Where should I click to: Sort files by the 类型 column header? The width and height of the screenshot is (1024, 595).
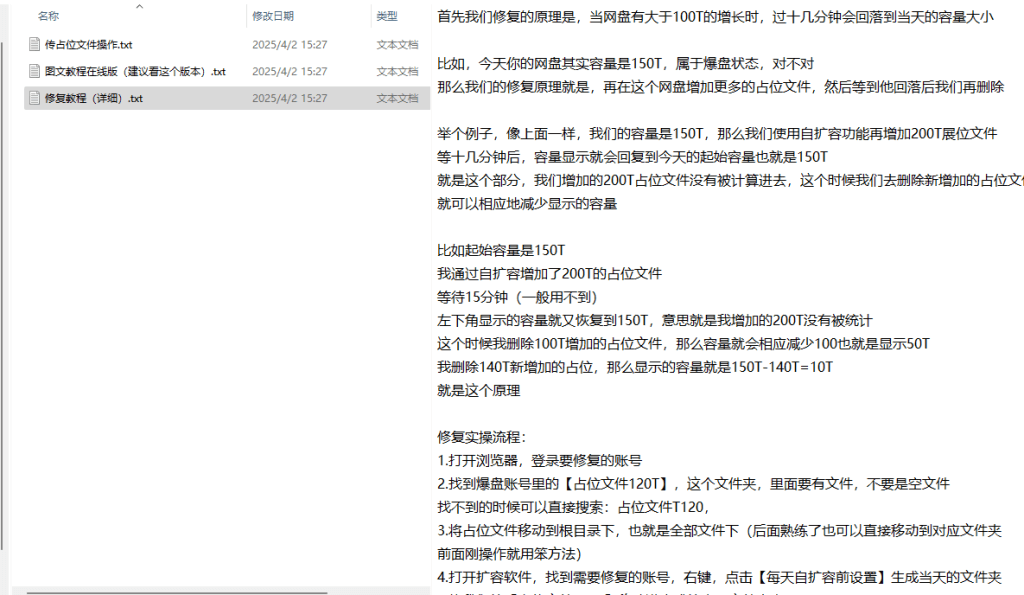coord(386,16)
